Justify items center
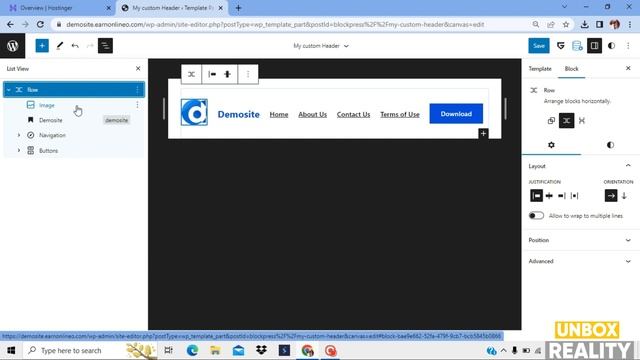Viewport: 640px width, 360px height. [549, 196]
